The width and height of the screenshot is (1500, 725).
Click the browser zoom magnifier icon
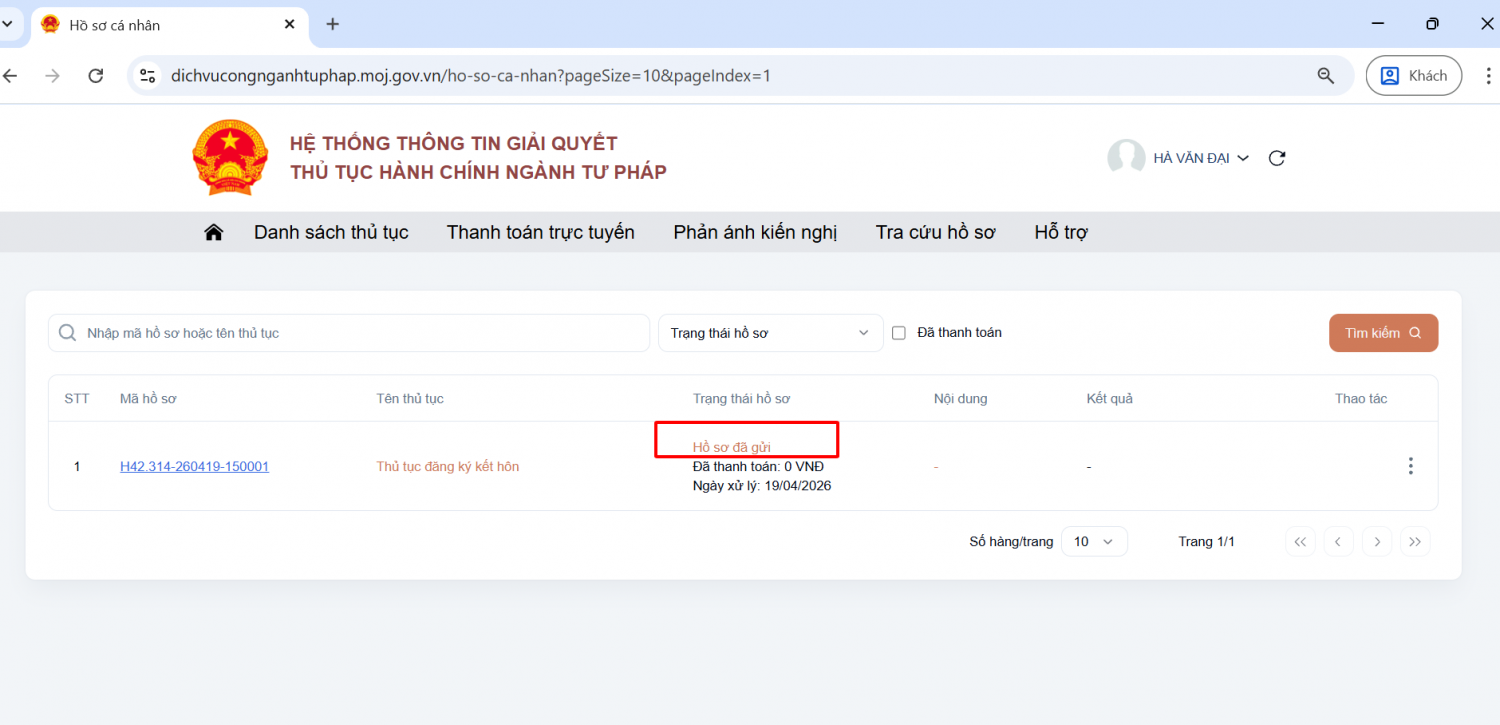pos(1326,76)
